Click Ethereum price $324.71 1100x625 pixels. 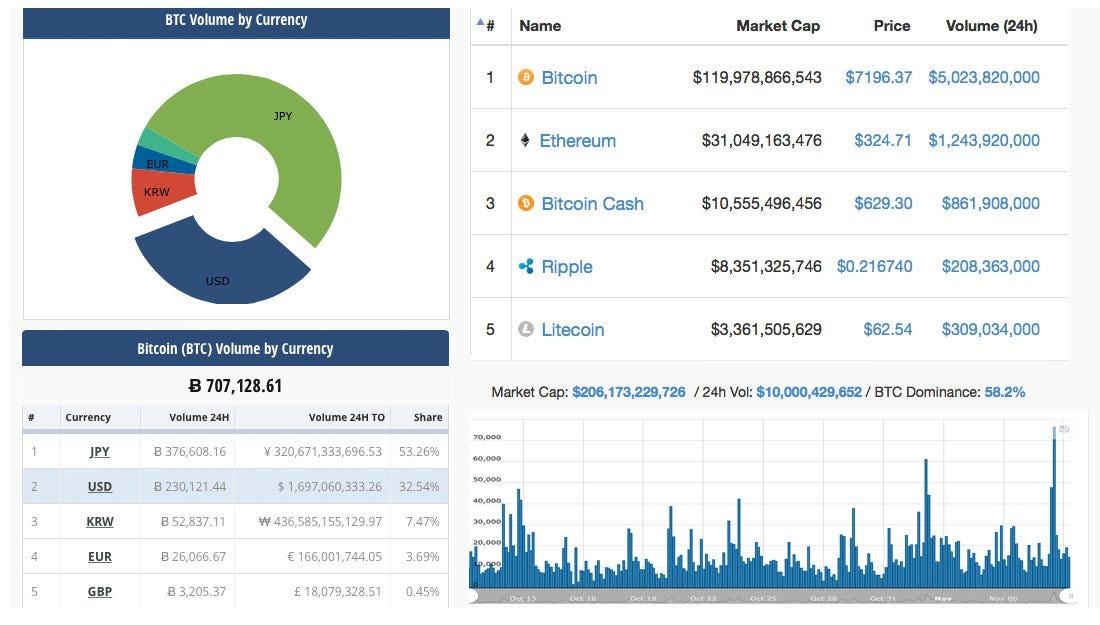(x=883, y=140)
